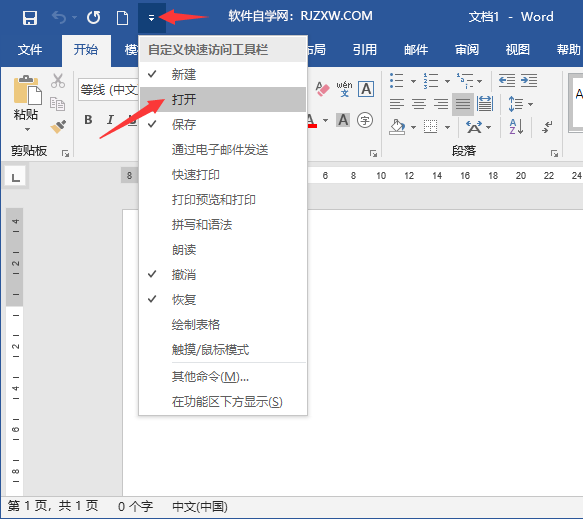Image resolution: width=583 pixels, height=519 pixels.
Task: Open the Numbering dropdown arrow
Action: tap(447, 81)
